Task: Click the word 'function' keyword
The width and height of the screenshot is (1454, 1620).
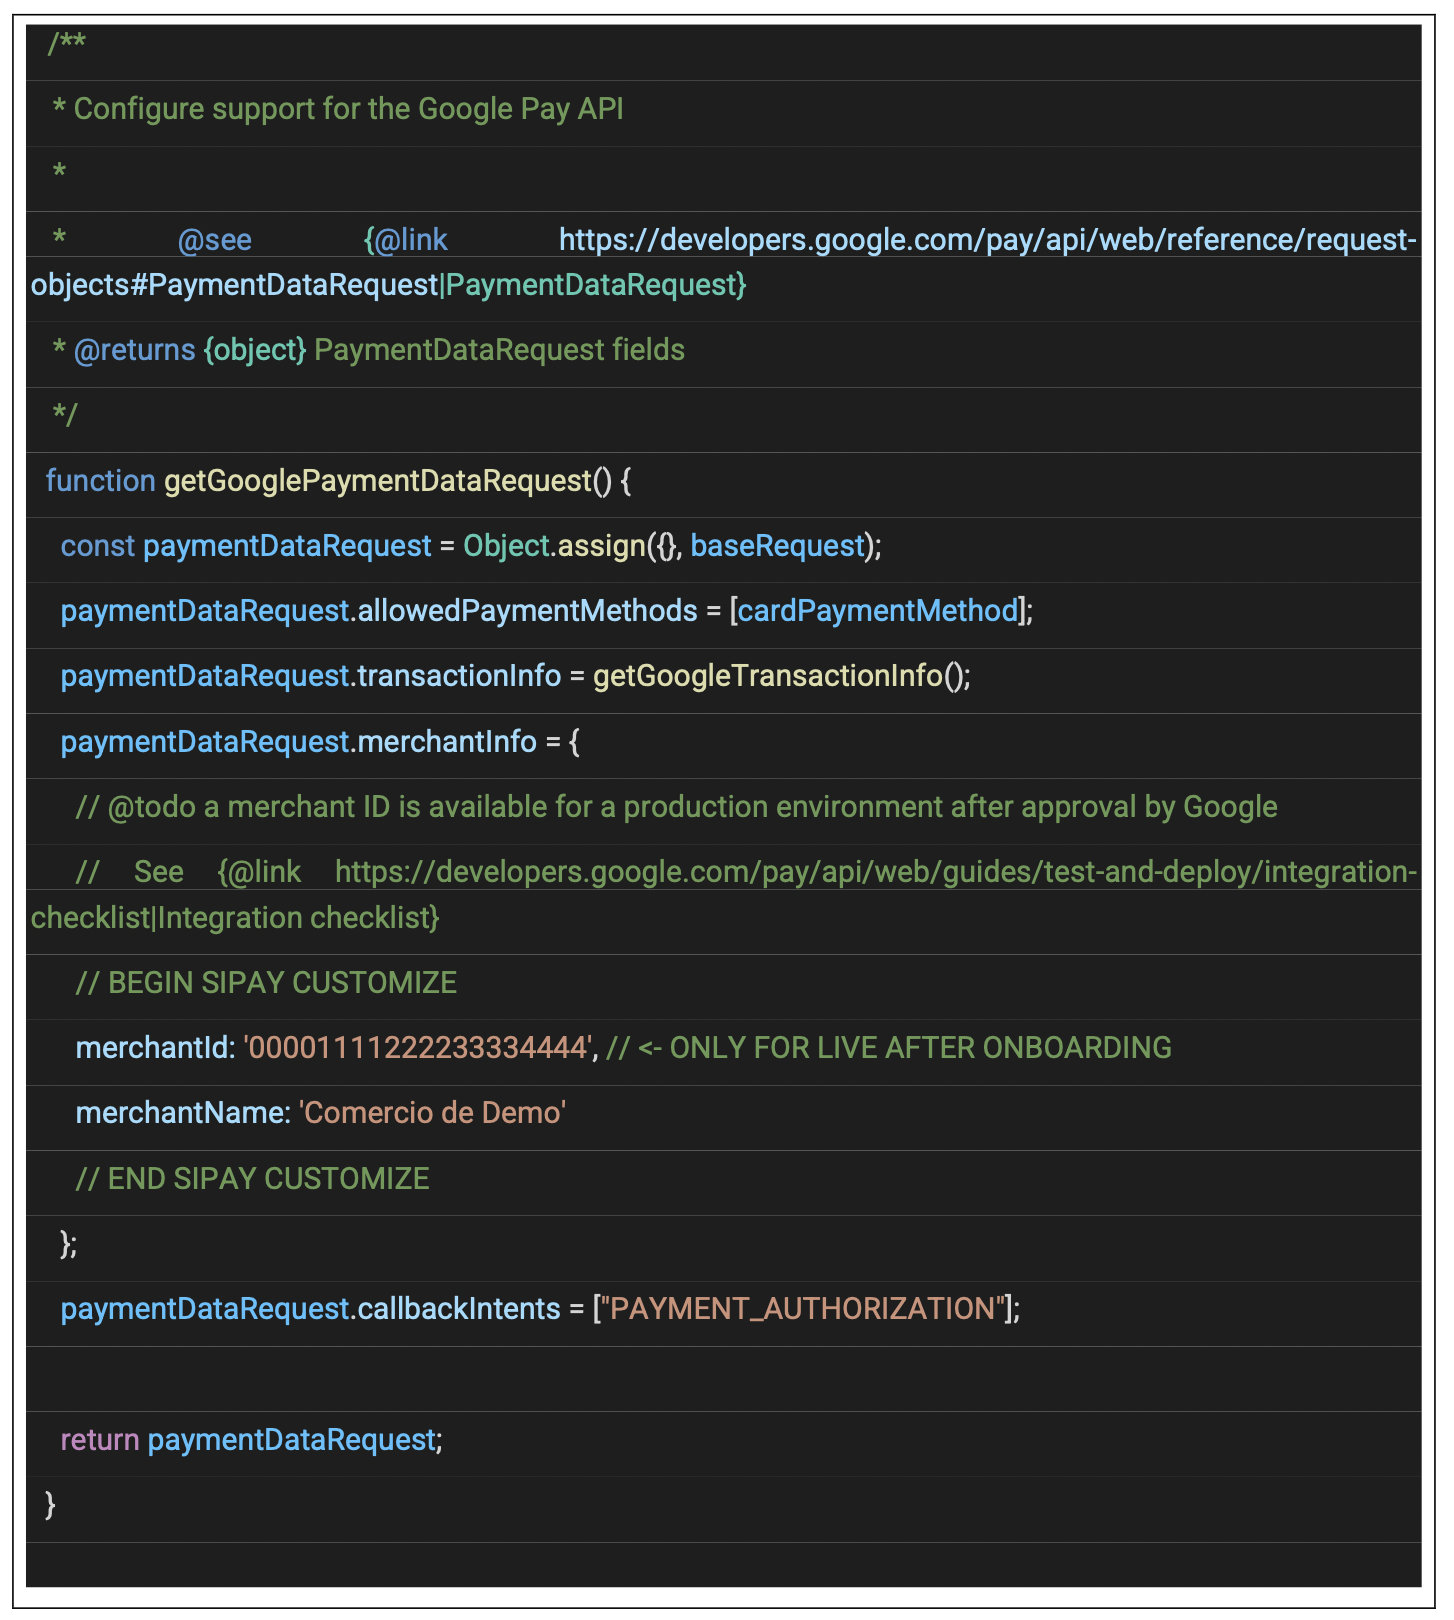Action: [100, 481]
